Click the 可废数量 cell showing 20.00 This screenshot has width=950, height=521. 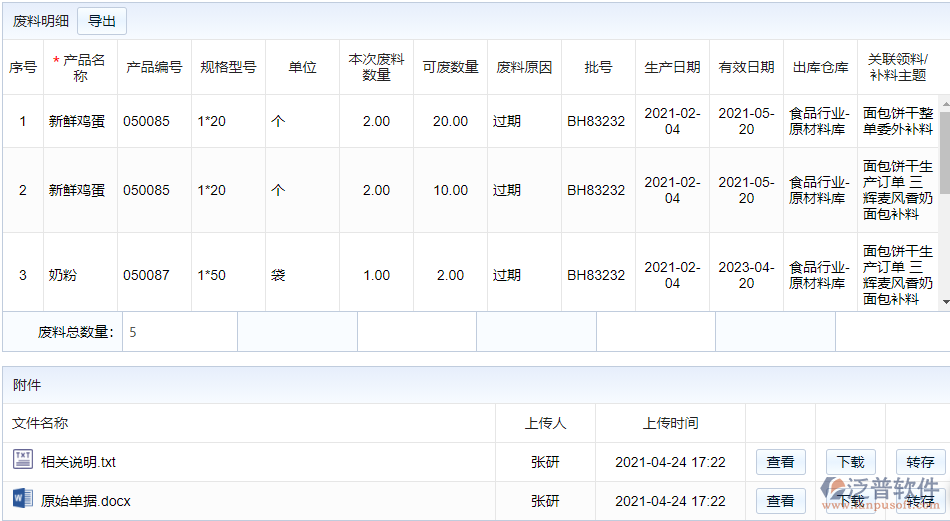pos(450,121)
